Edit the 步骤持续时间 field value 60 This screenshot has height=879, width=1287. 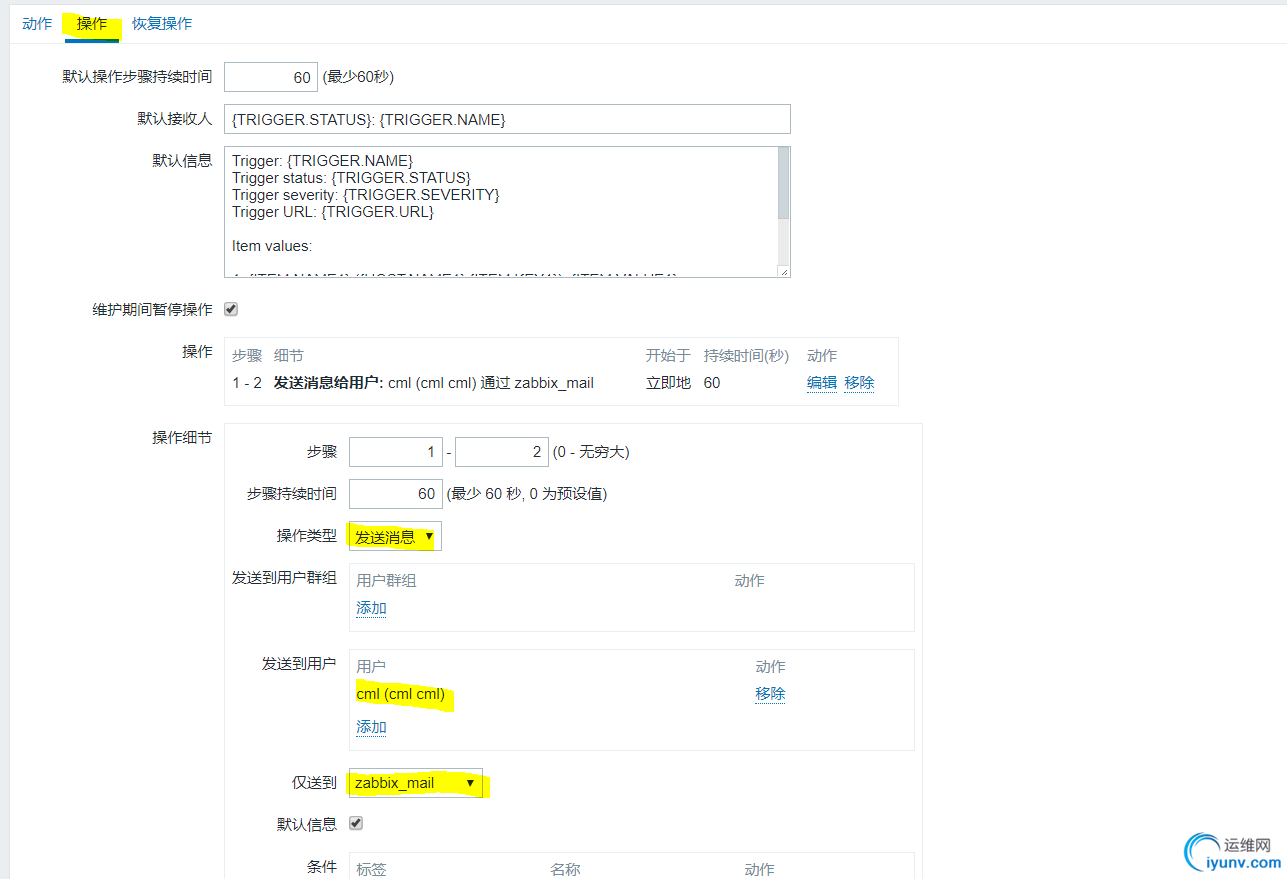(396, 493)
